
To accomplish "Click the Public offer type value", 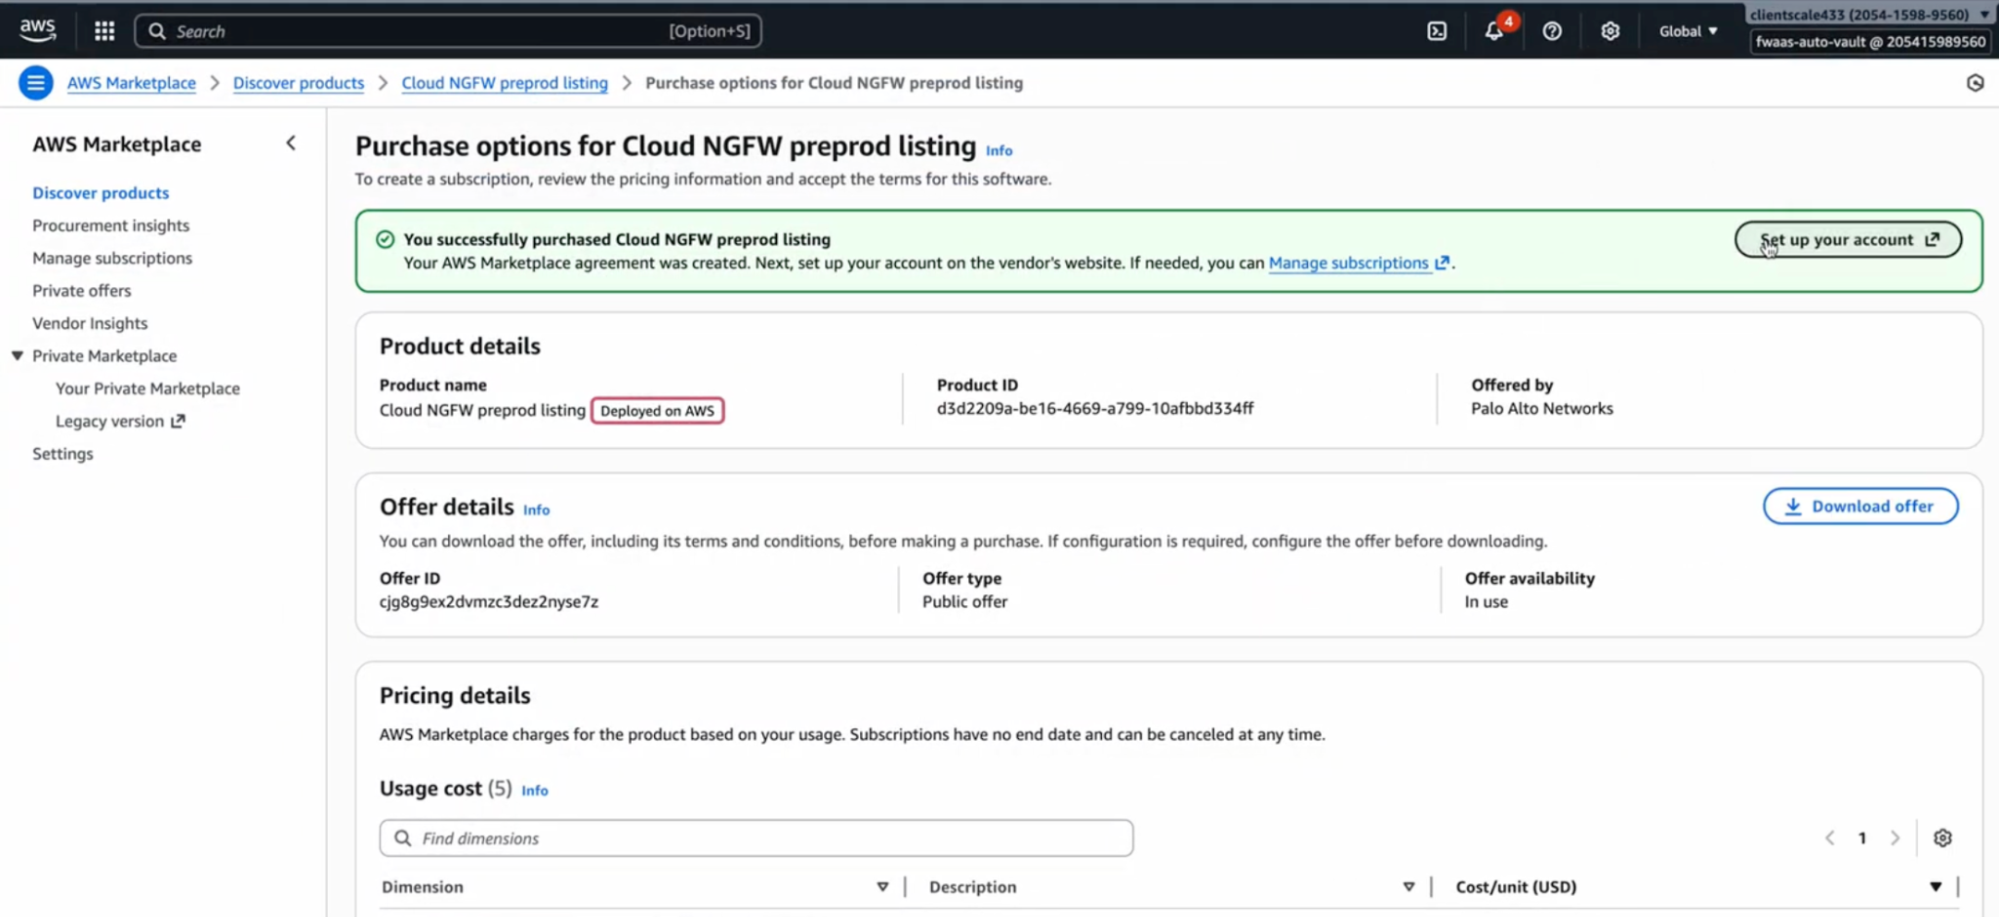I will (x=965, y=602).
